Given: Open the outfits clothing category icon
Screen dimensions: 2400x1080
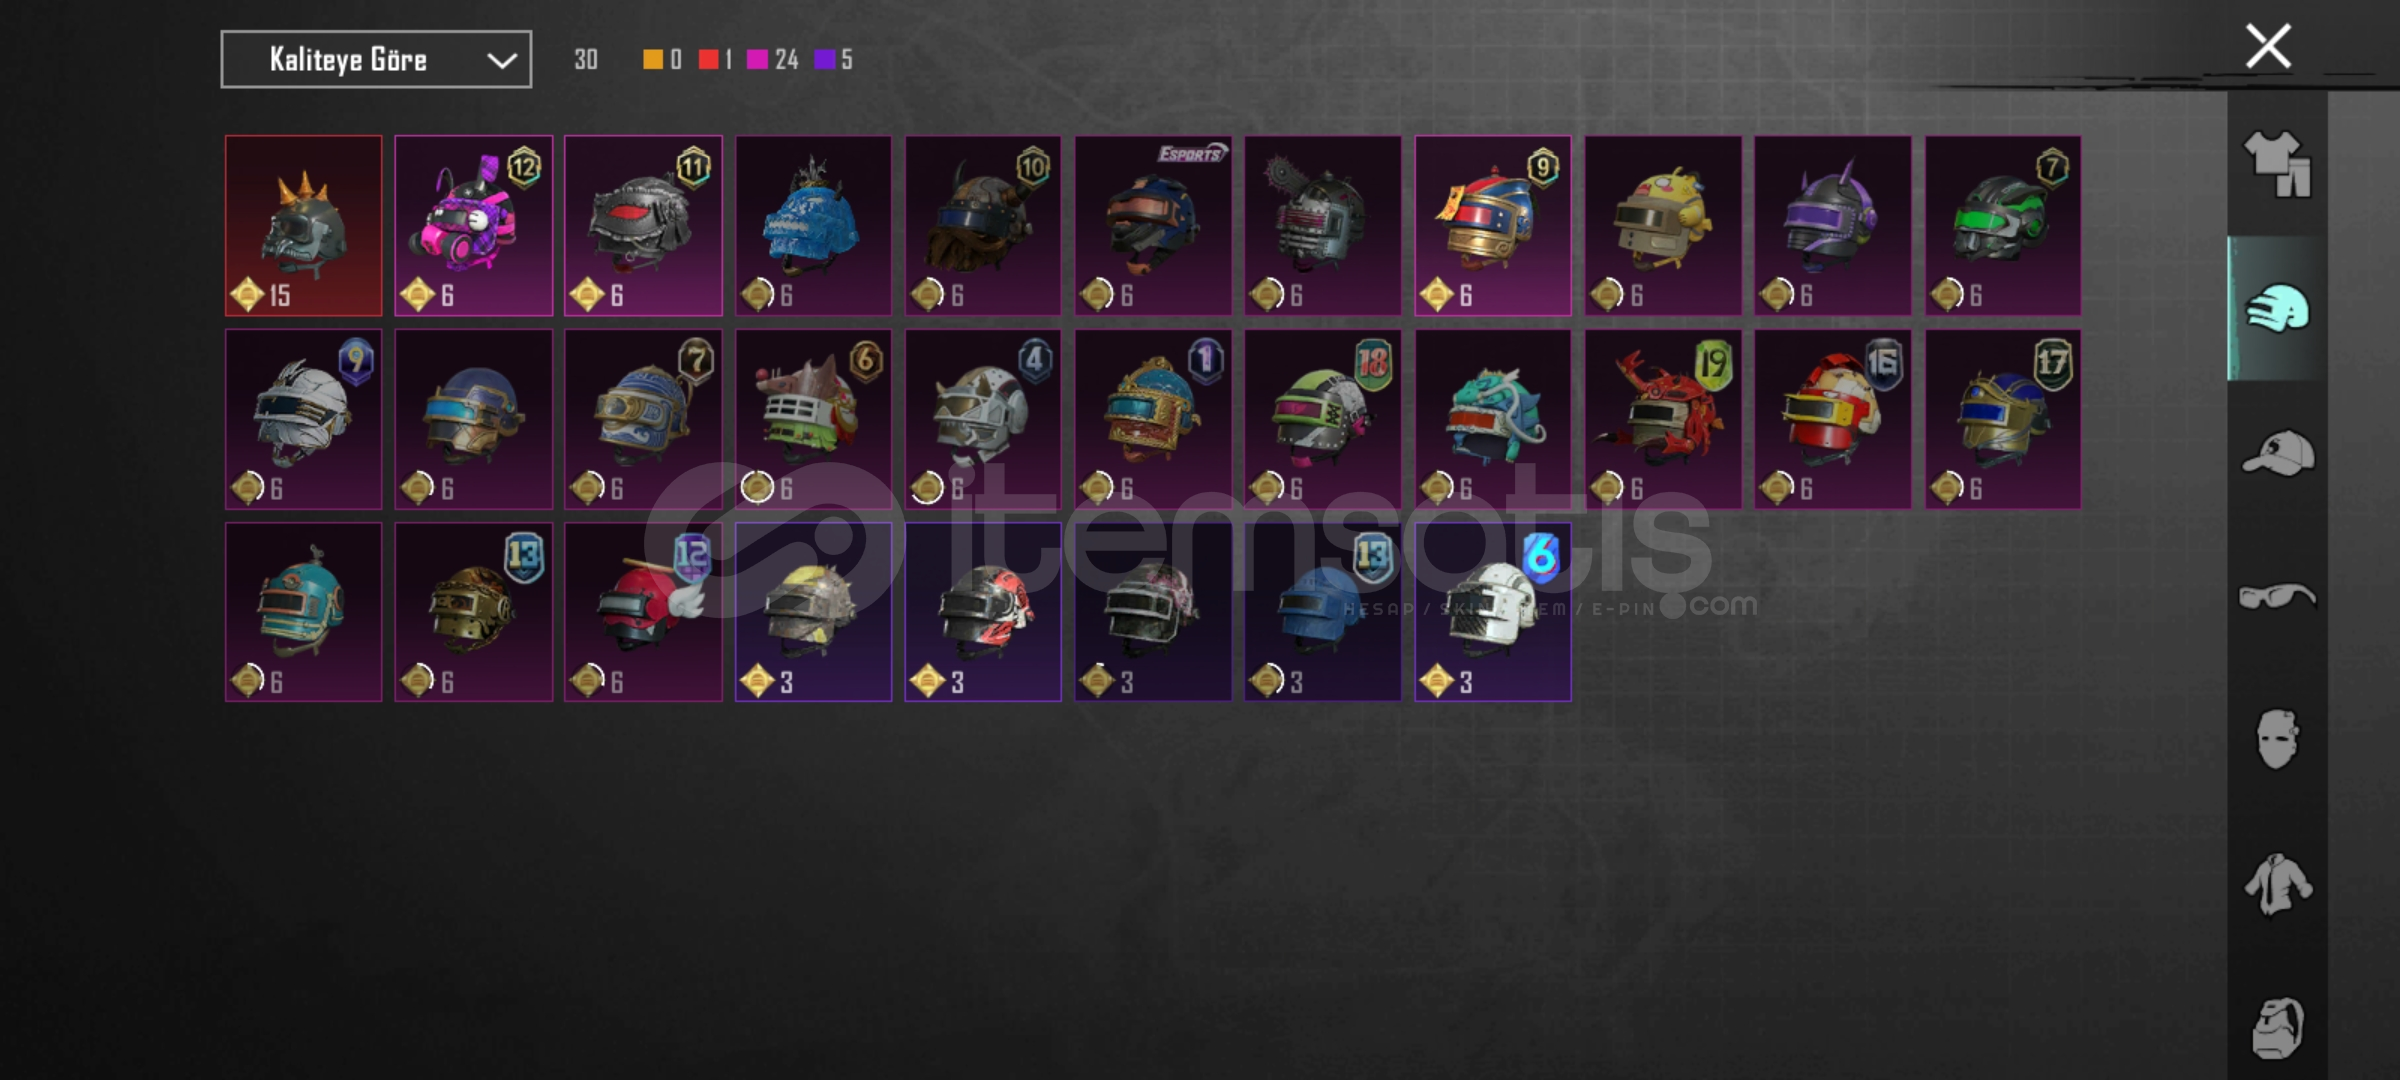Looking at the screenshot, I should [2277, 165].
